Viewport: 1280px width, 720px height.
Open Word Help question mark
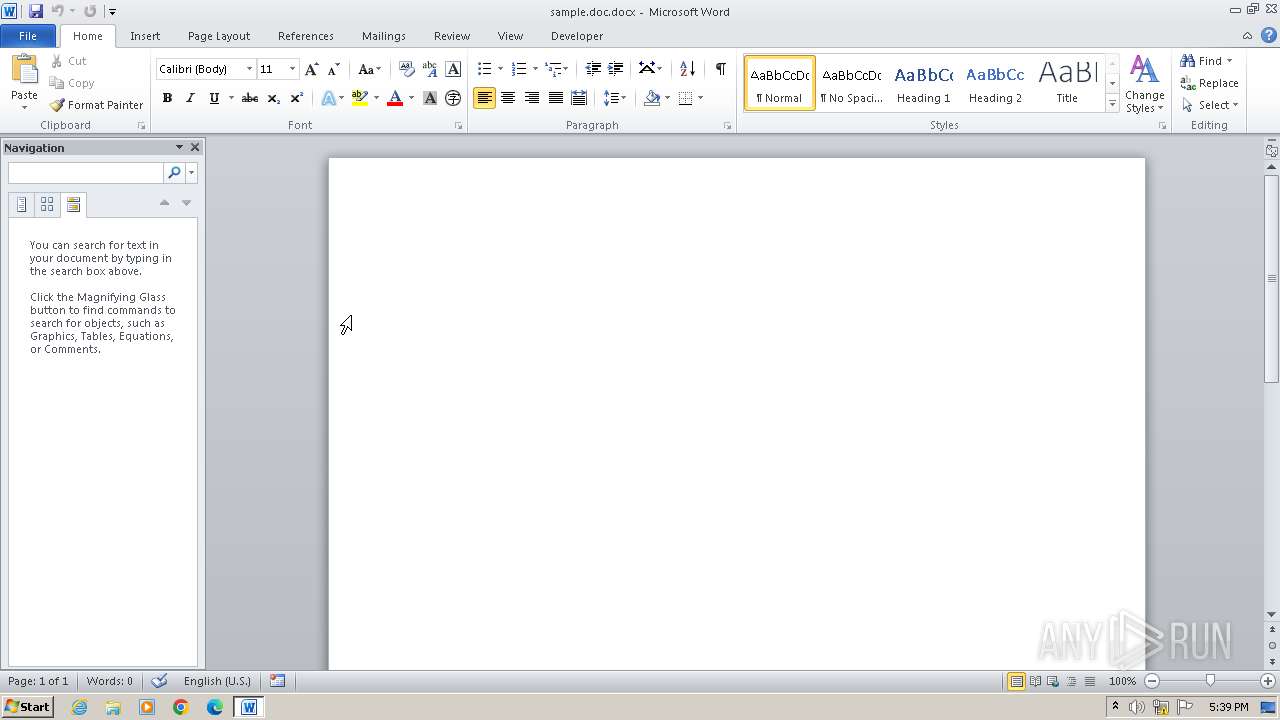point(1268,35)
